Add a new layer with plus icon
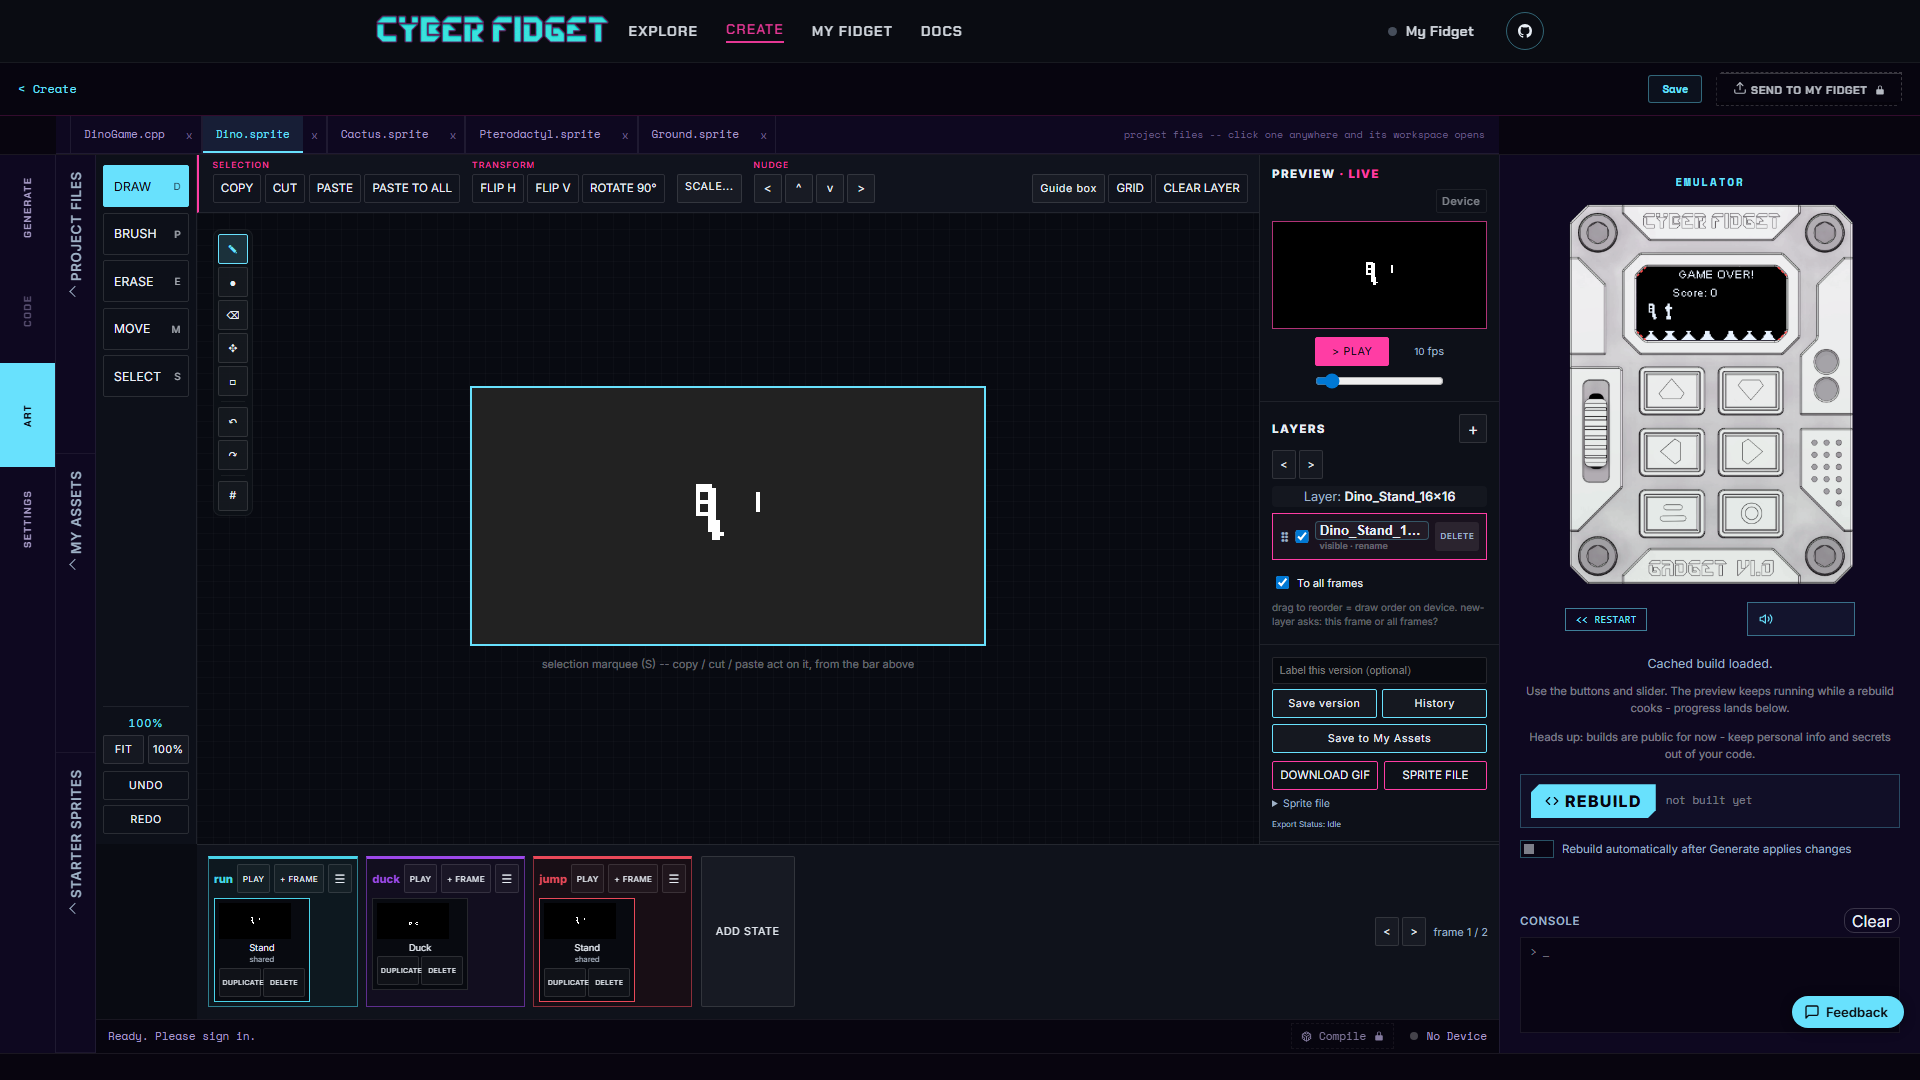This screenshot has width=1920, height=1080. pyautogui.click(x=1472, y=430)
